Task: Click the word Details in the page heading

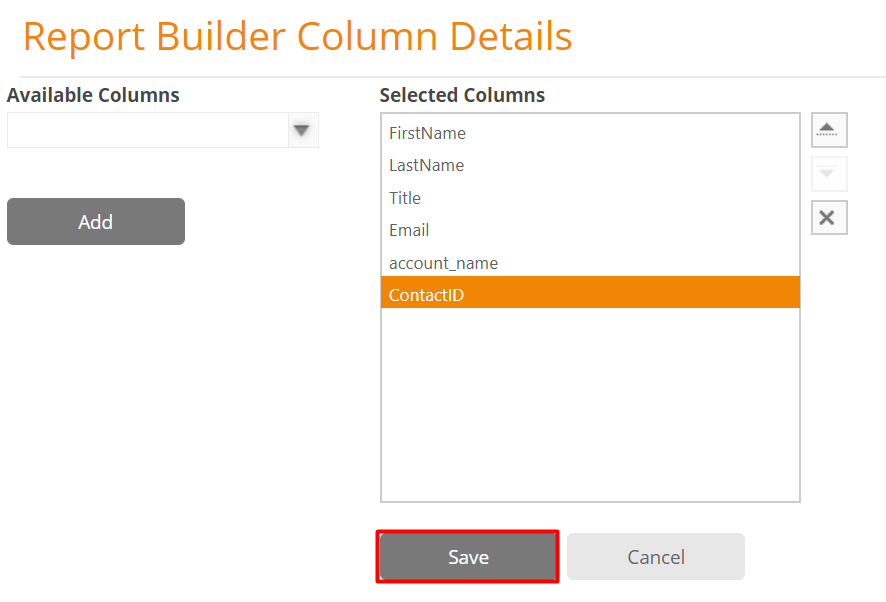Action: point(511,37)
